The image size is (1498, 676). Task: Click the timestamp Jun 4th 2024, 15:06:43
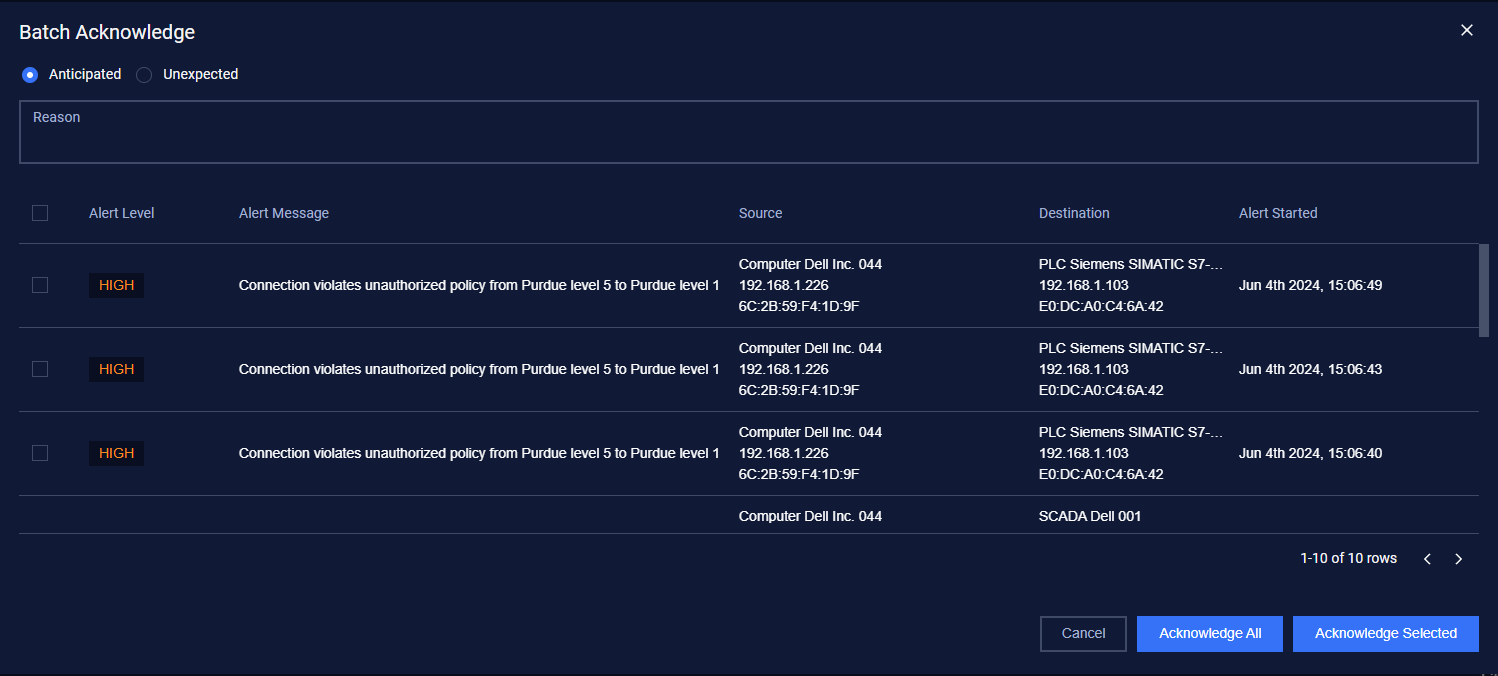pos(1310,369)
